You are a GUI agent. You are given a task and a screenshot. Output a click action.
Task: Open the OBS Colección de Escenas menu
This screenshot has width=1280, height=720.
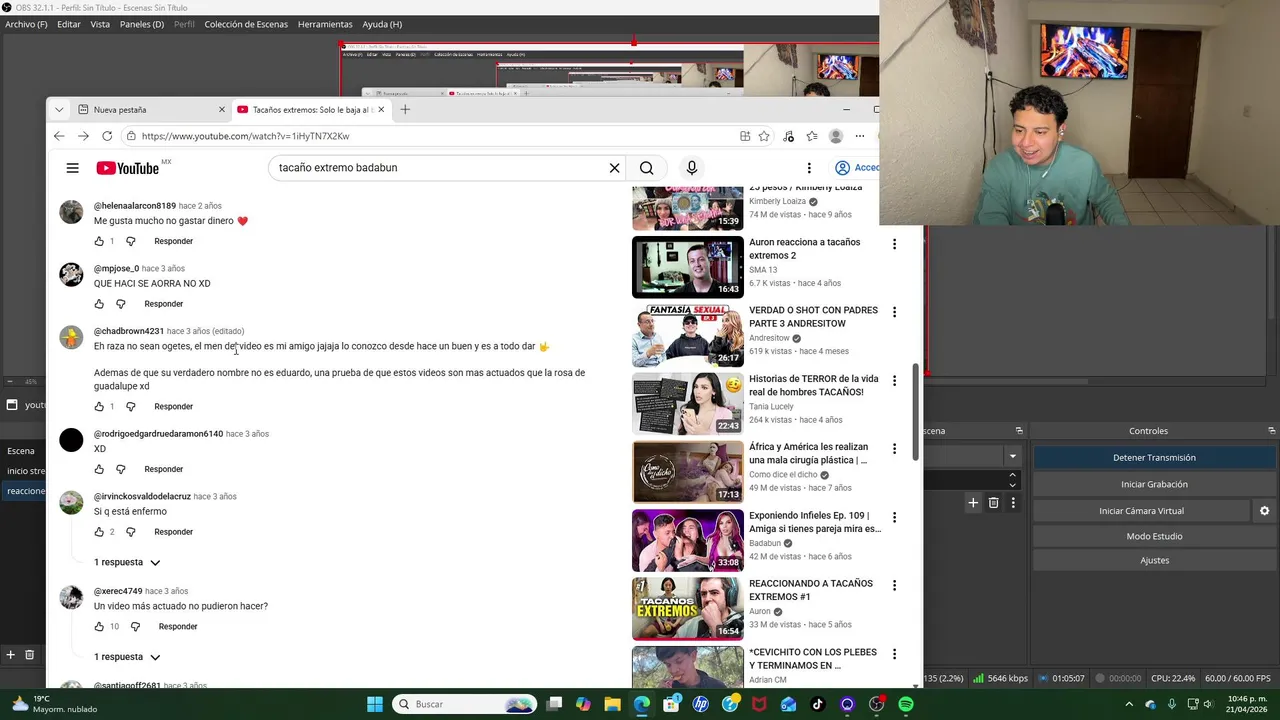pos(246,24)
